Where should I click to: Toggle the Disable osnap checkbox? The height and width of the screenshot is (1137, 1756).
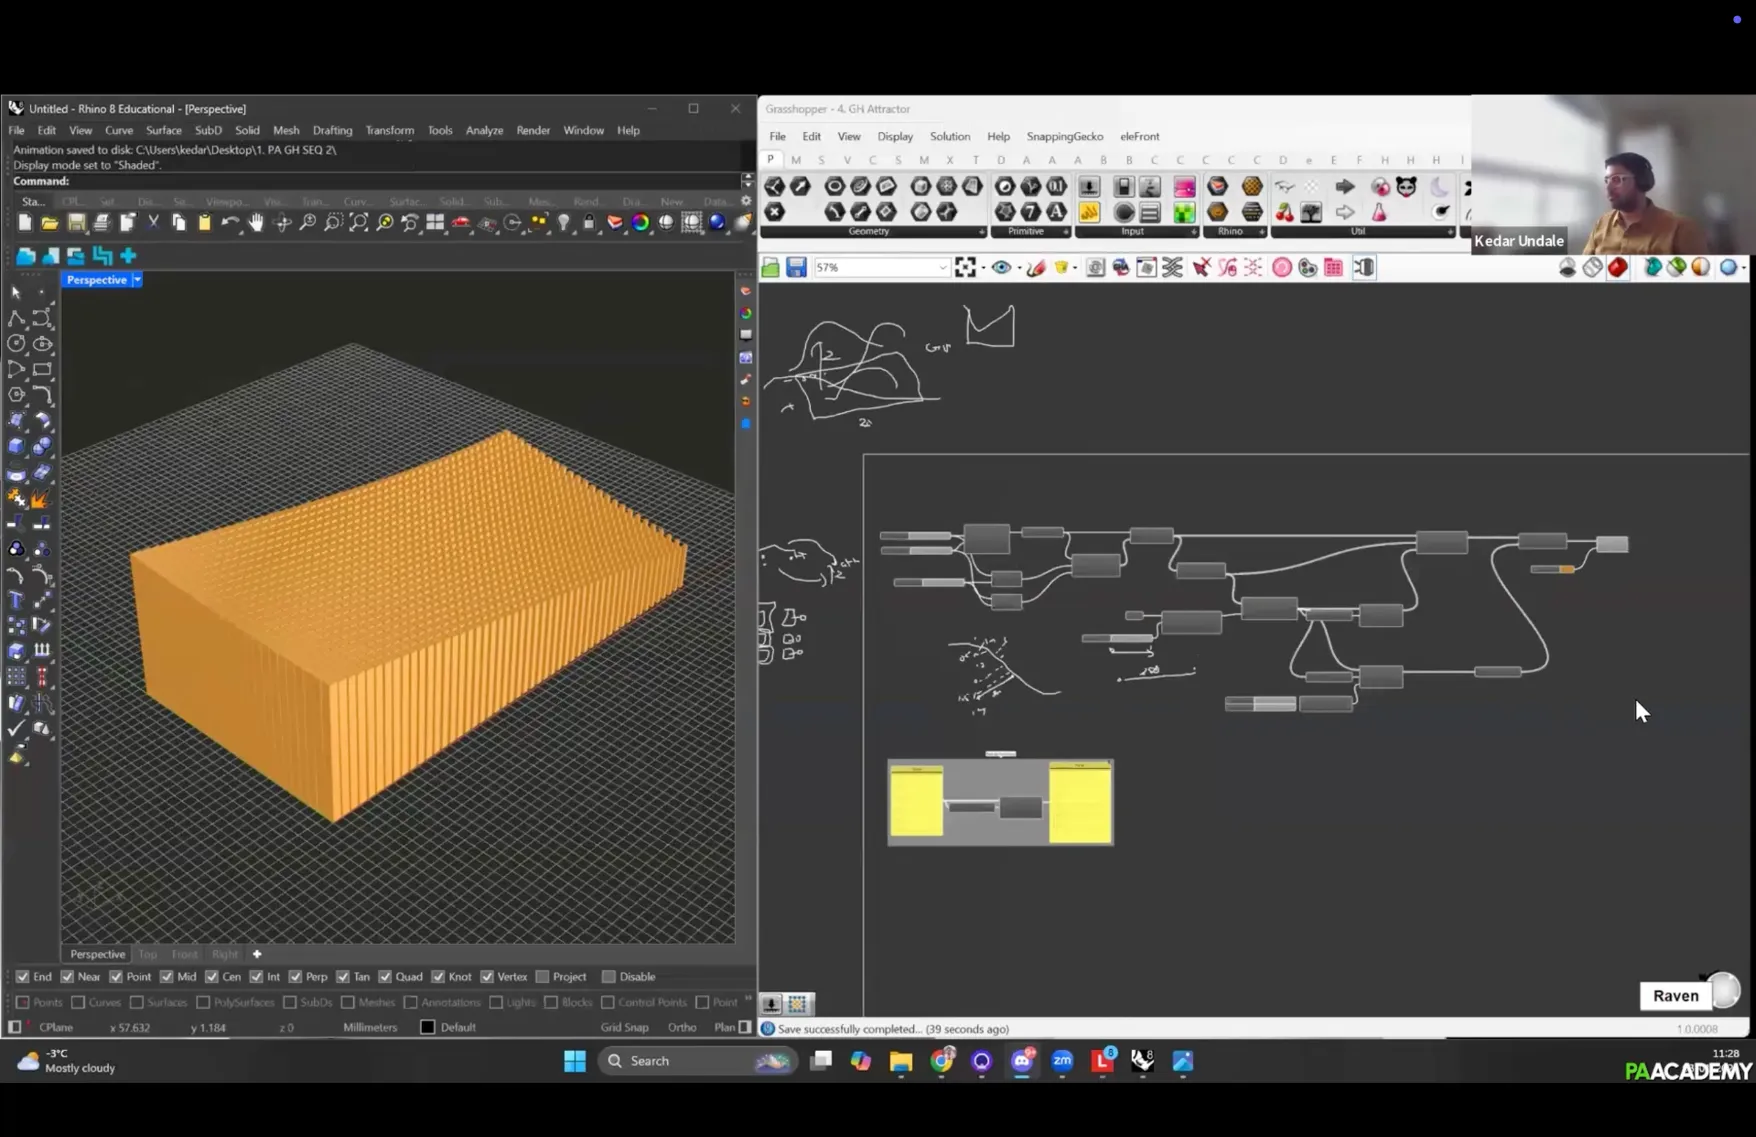(x=608, y=977)
